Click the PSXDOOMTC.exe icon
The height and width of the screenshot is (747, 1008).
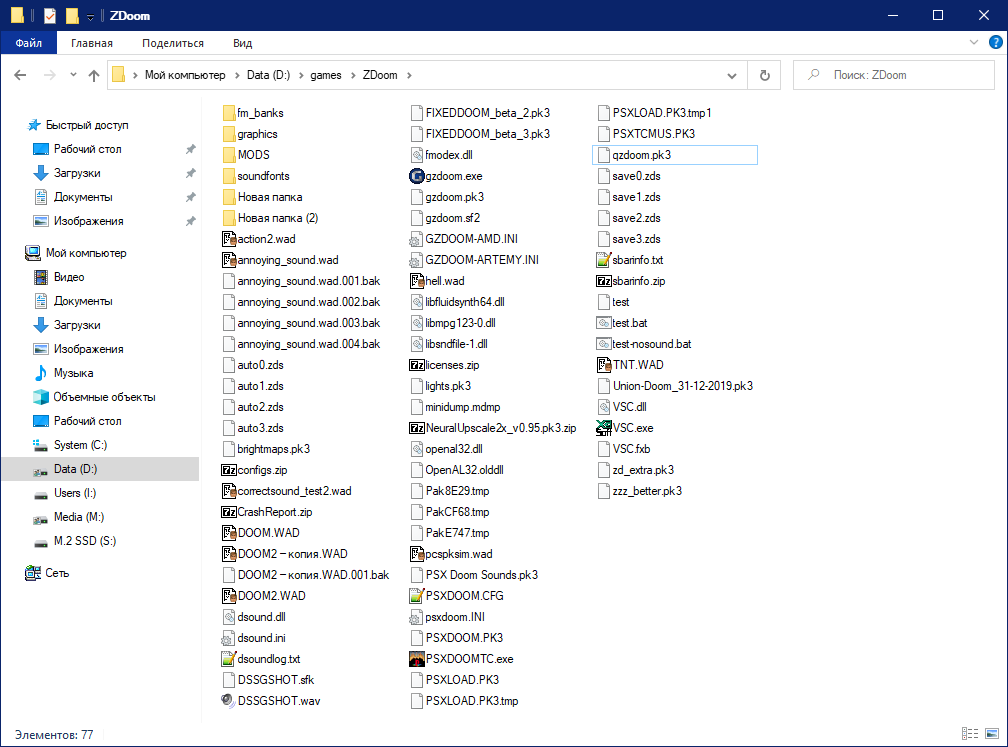coord(417,659)
